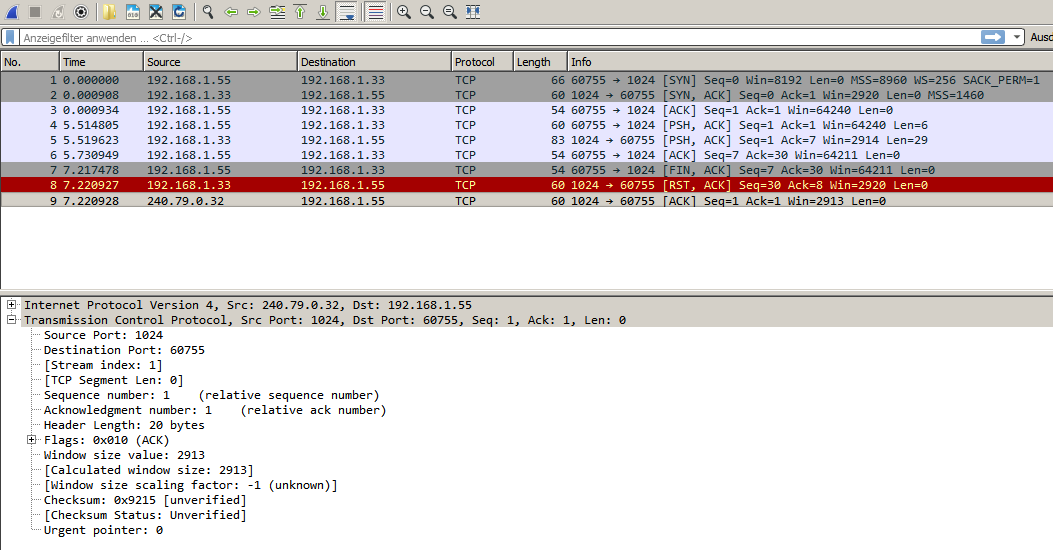Find a packet with the magnifier icon
Screen dimensions: 1053x550
(x=208, y=12)
